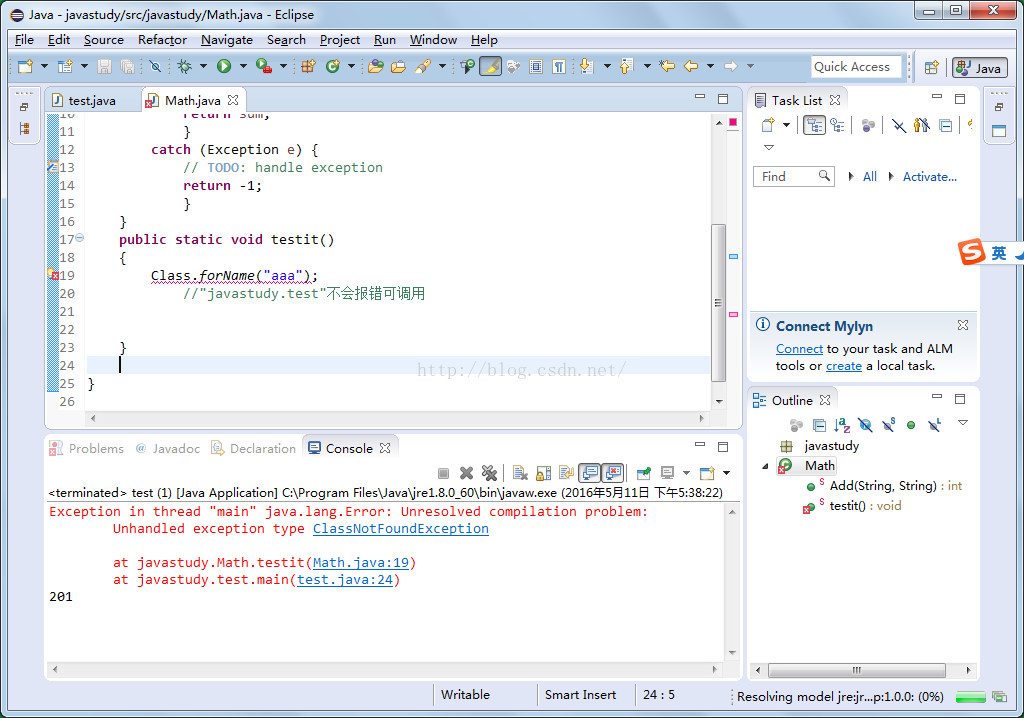Open the Project menu
Image resolution: width=1024 pixels, height=718 pixels.
[x=340, y=40]
